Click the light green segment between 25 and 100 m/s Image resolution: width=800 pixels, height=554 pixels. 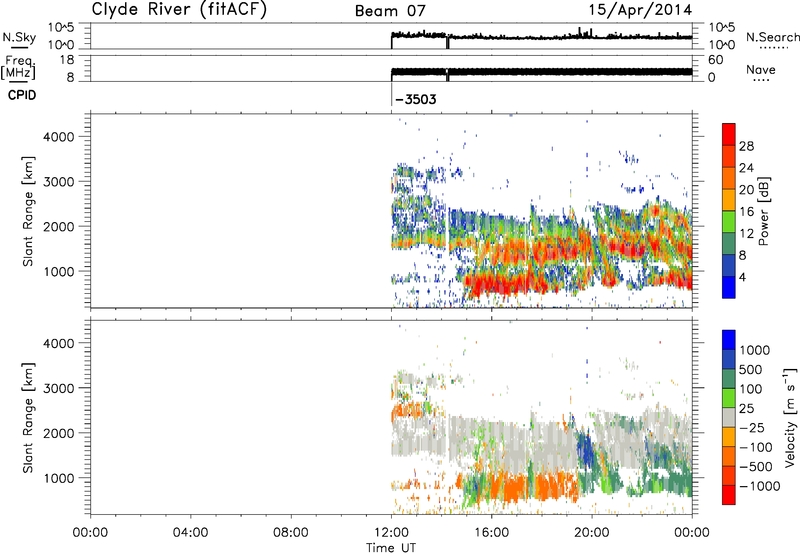point(729,398)
